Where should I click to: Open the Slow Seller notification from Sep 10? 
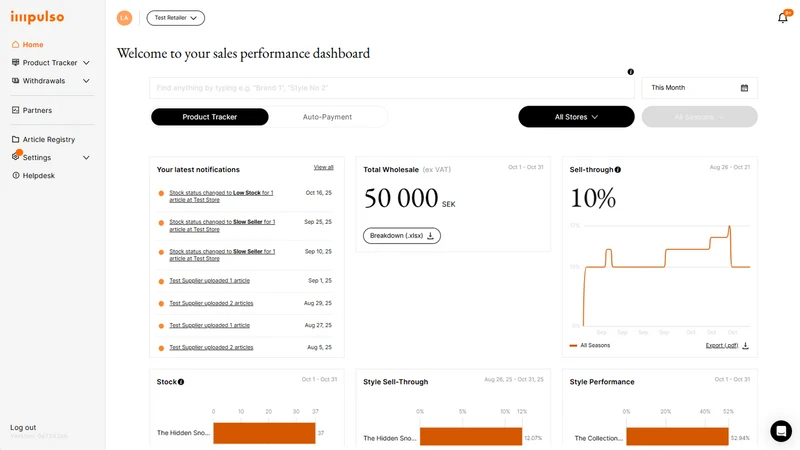(222, 255)
